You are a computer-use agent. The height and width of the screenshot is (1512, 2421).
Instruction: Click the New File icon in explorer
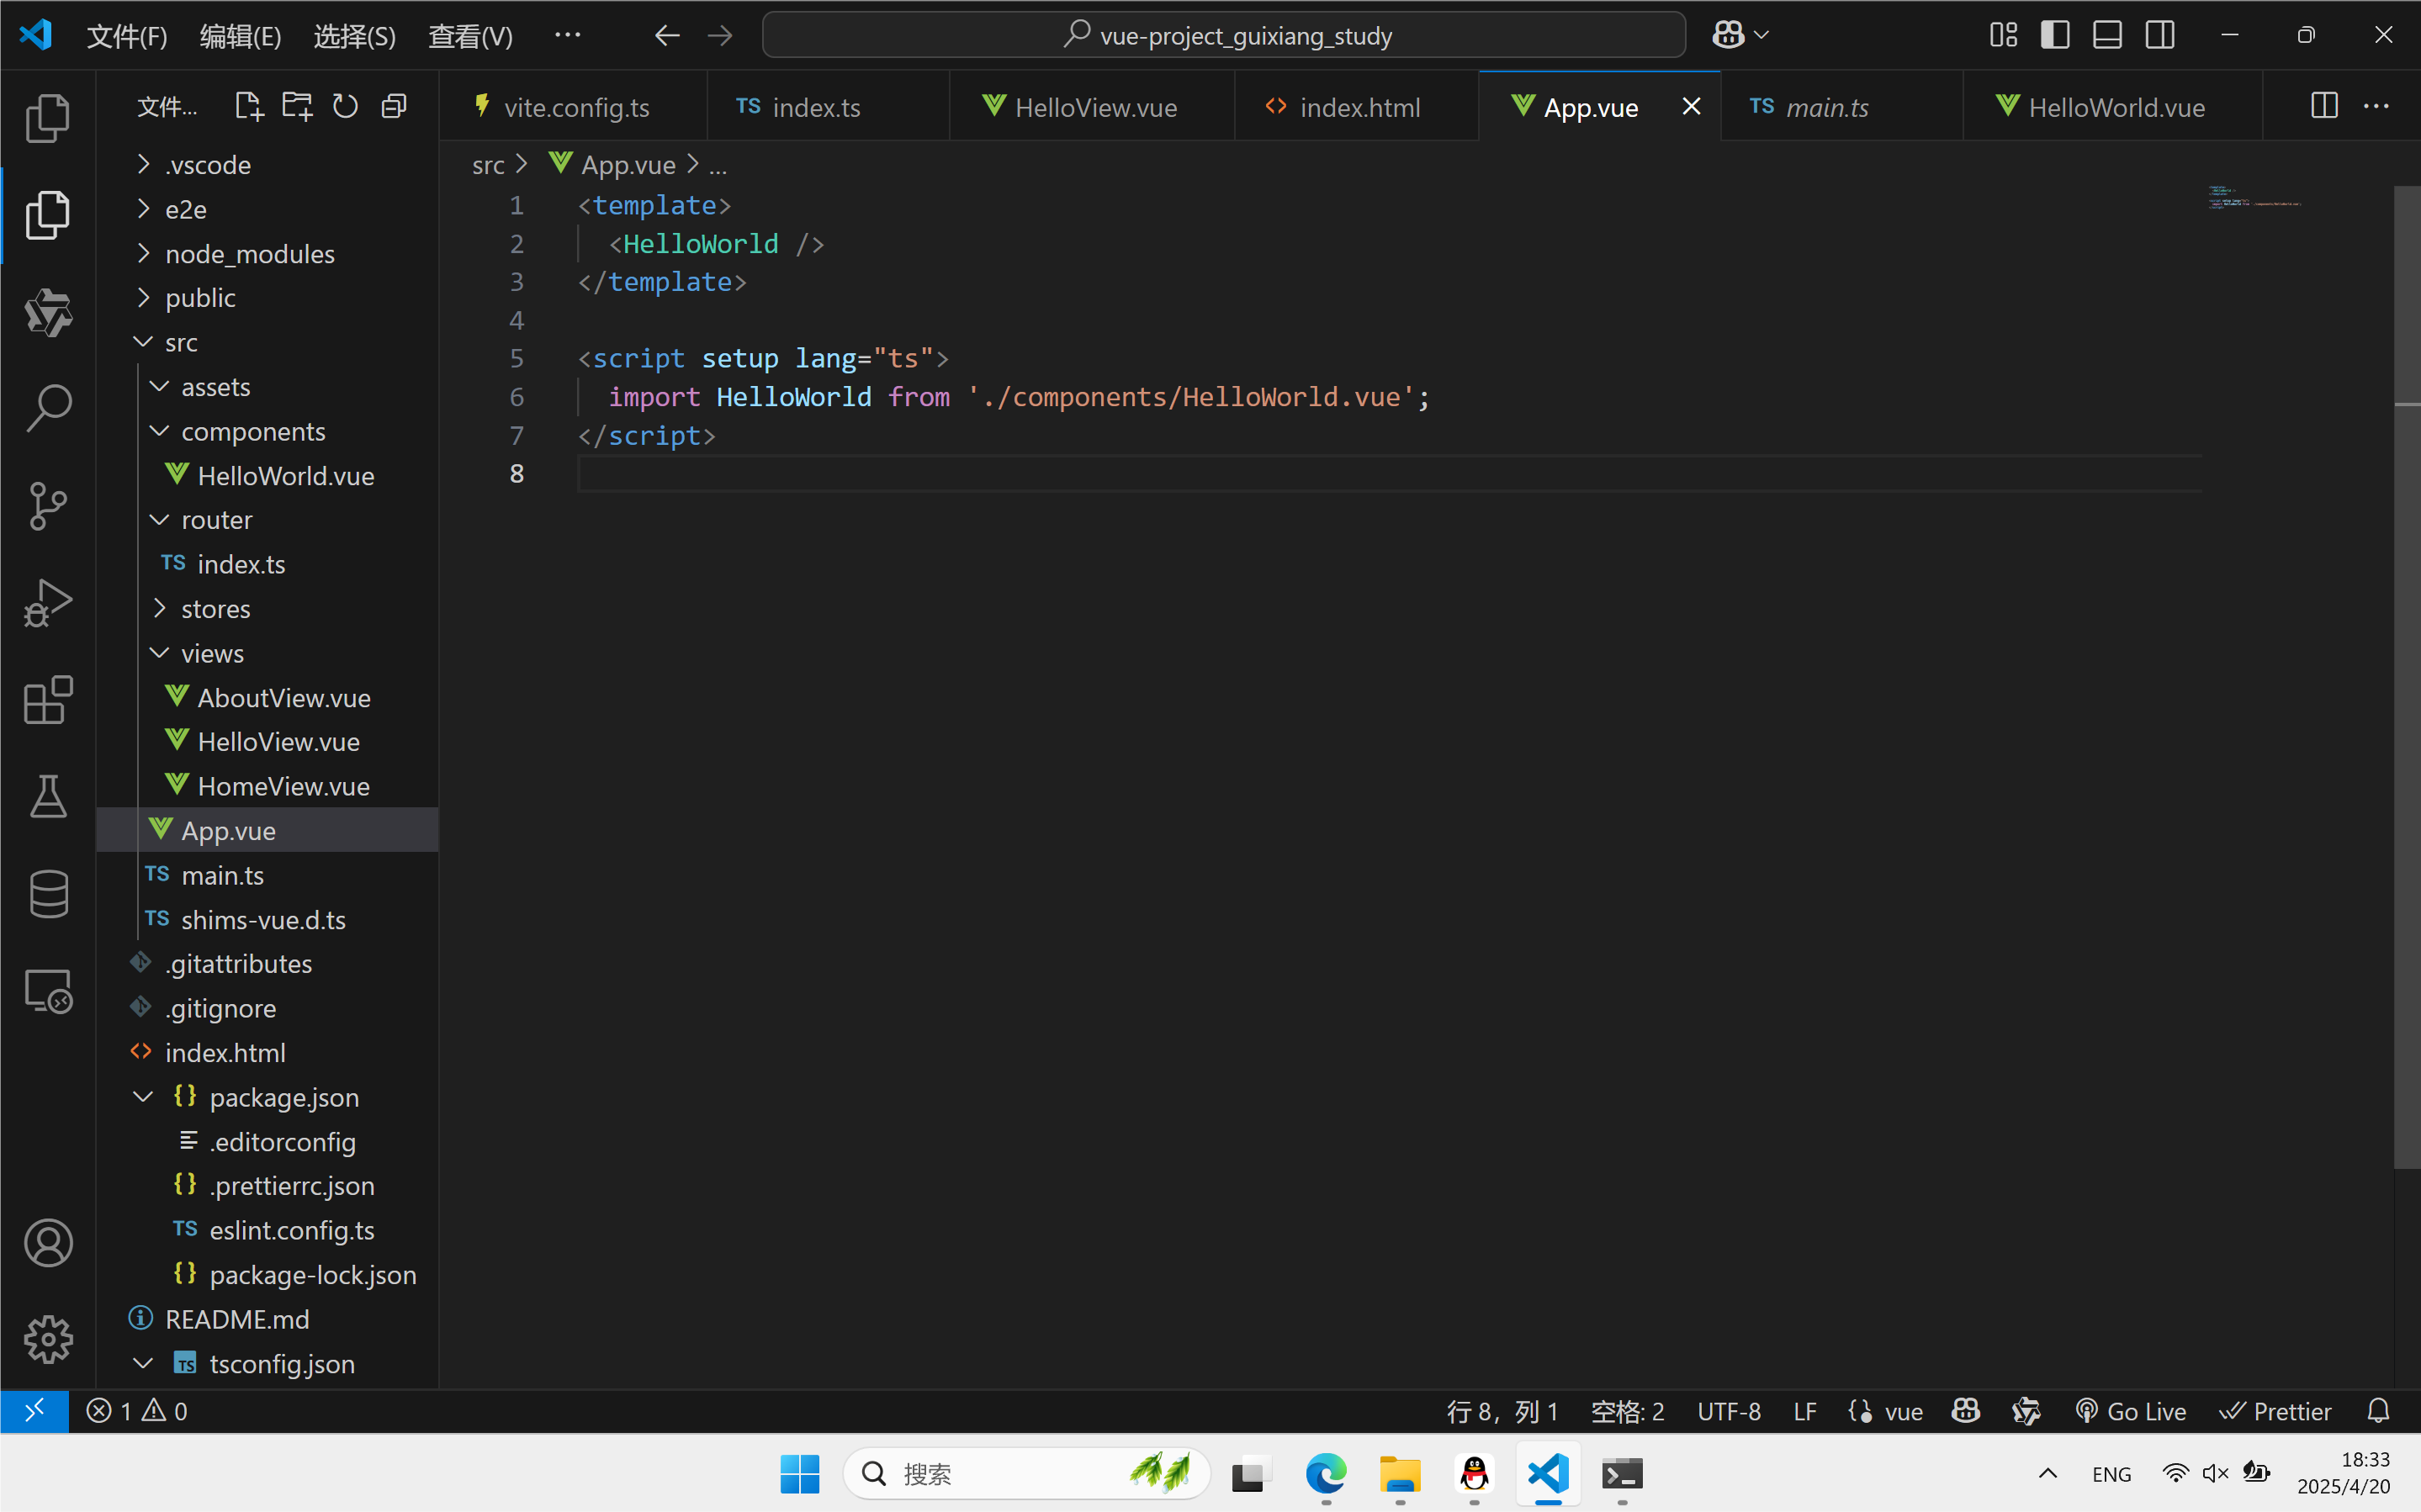[248, 106]
